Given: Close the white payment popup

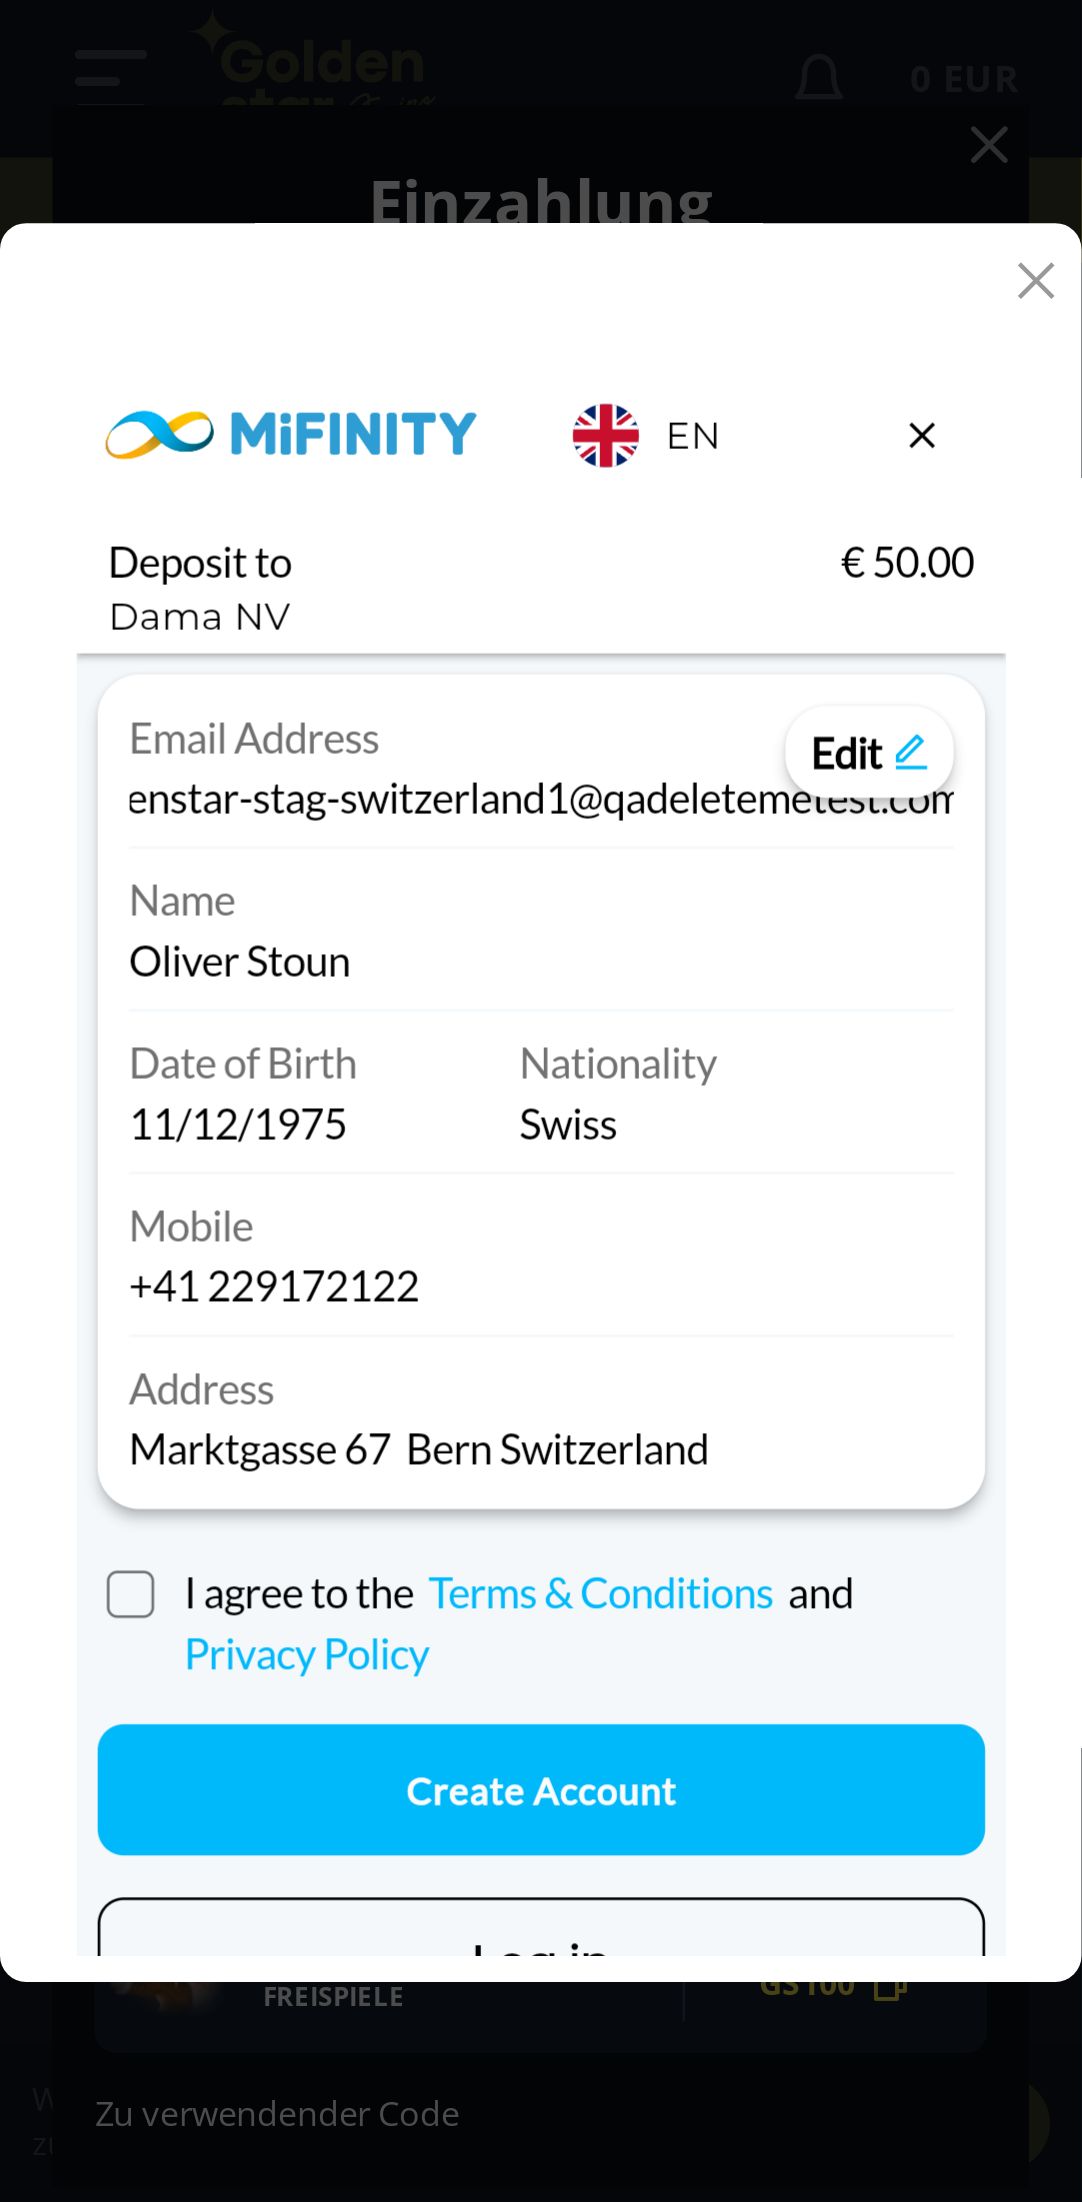Looking at the screenshot, I should tap(1036, 281).
